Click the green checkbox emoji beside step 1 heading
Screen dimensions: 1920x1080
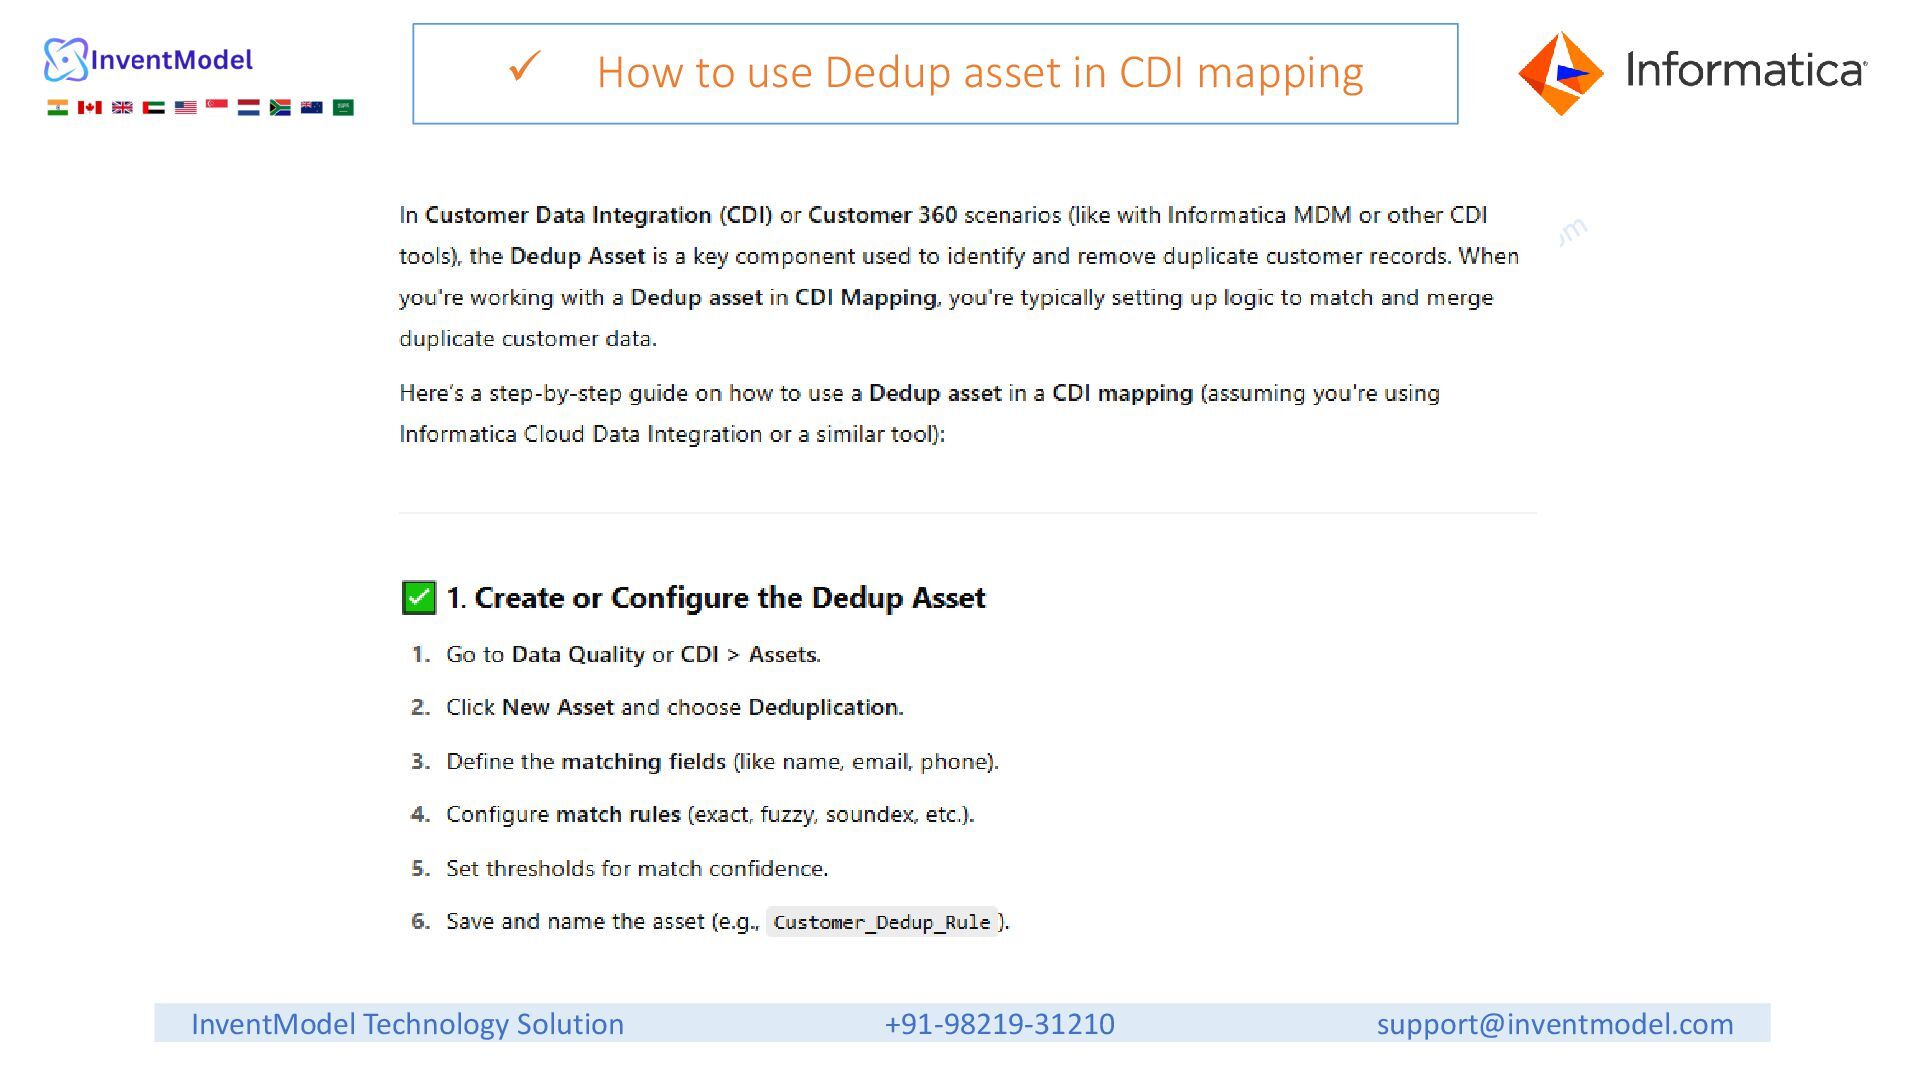tap(419, 597)
